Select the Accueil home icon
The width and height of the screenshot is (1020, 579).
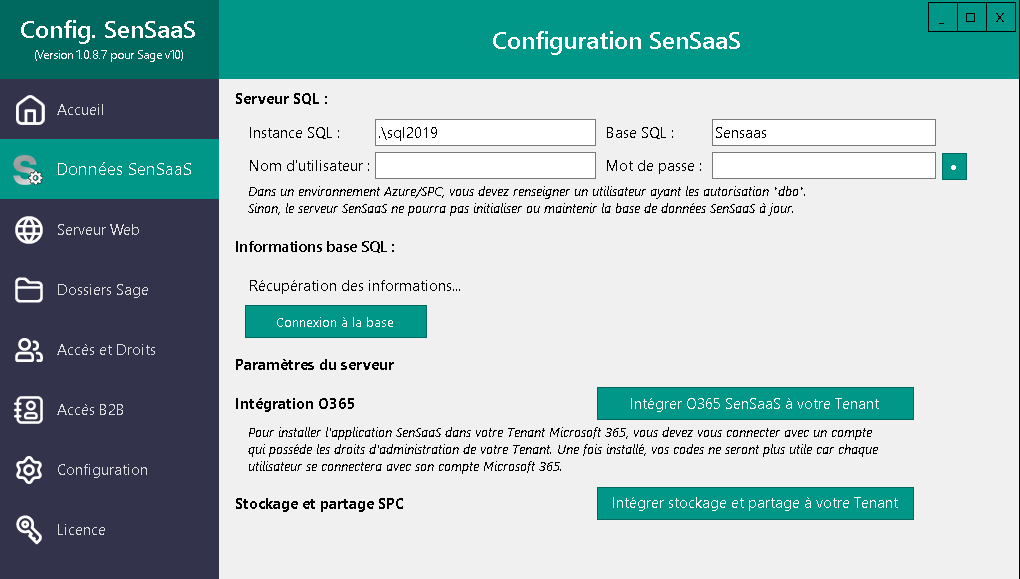[29, 110]
